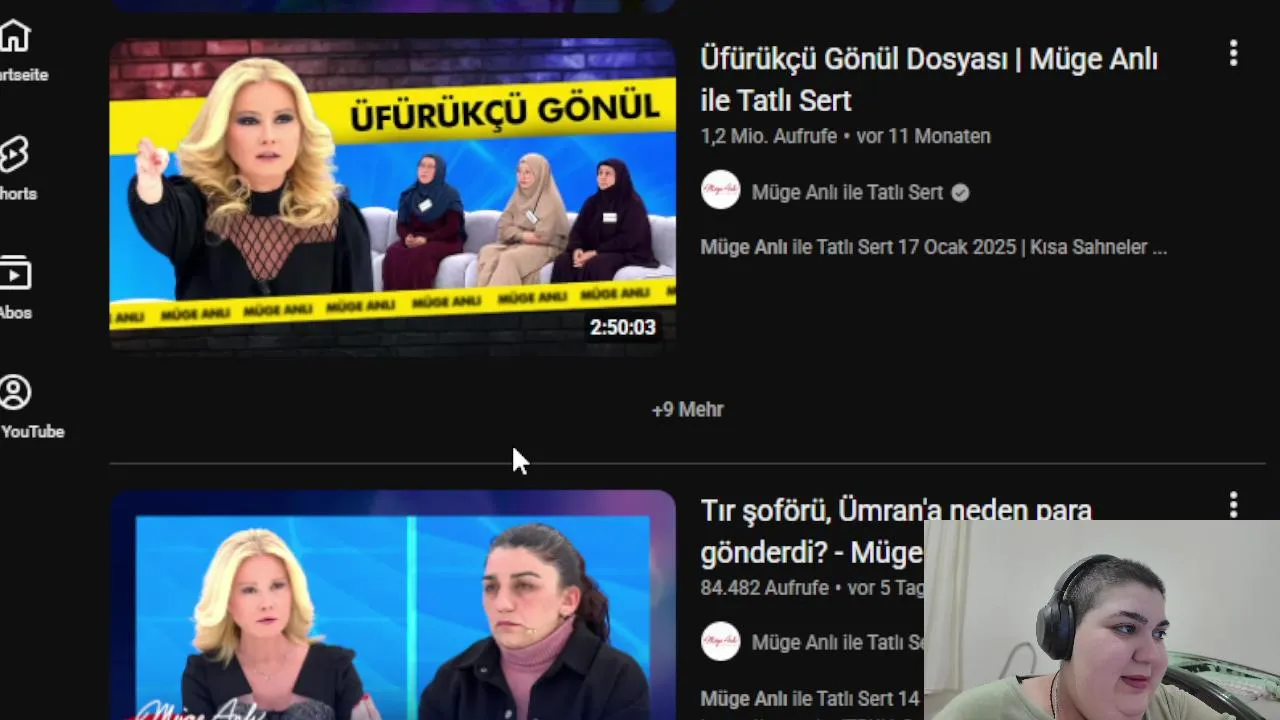Image resolution: width=1280 pixels, height=720 pixels.
Task: Click the description 'Müge Anlı ile Tatlı Sert 17 Ocak 2025'
Action: 934,247
